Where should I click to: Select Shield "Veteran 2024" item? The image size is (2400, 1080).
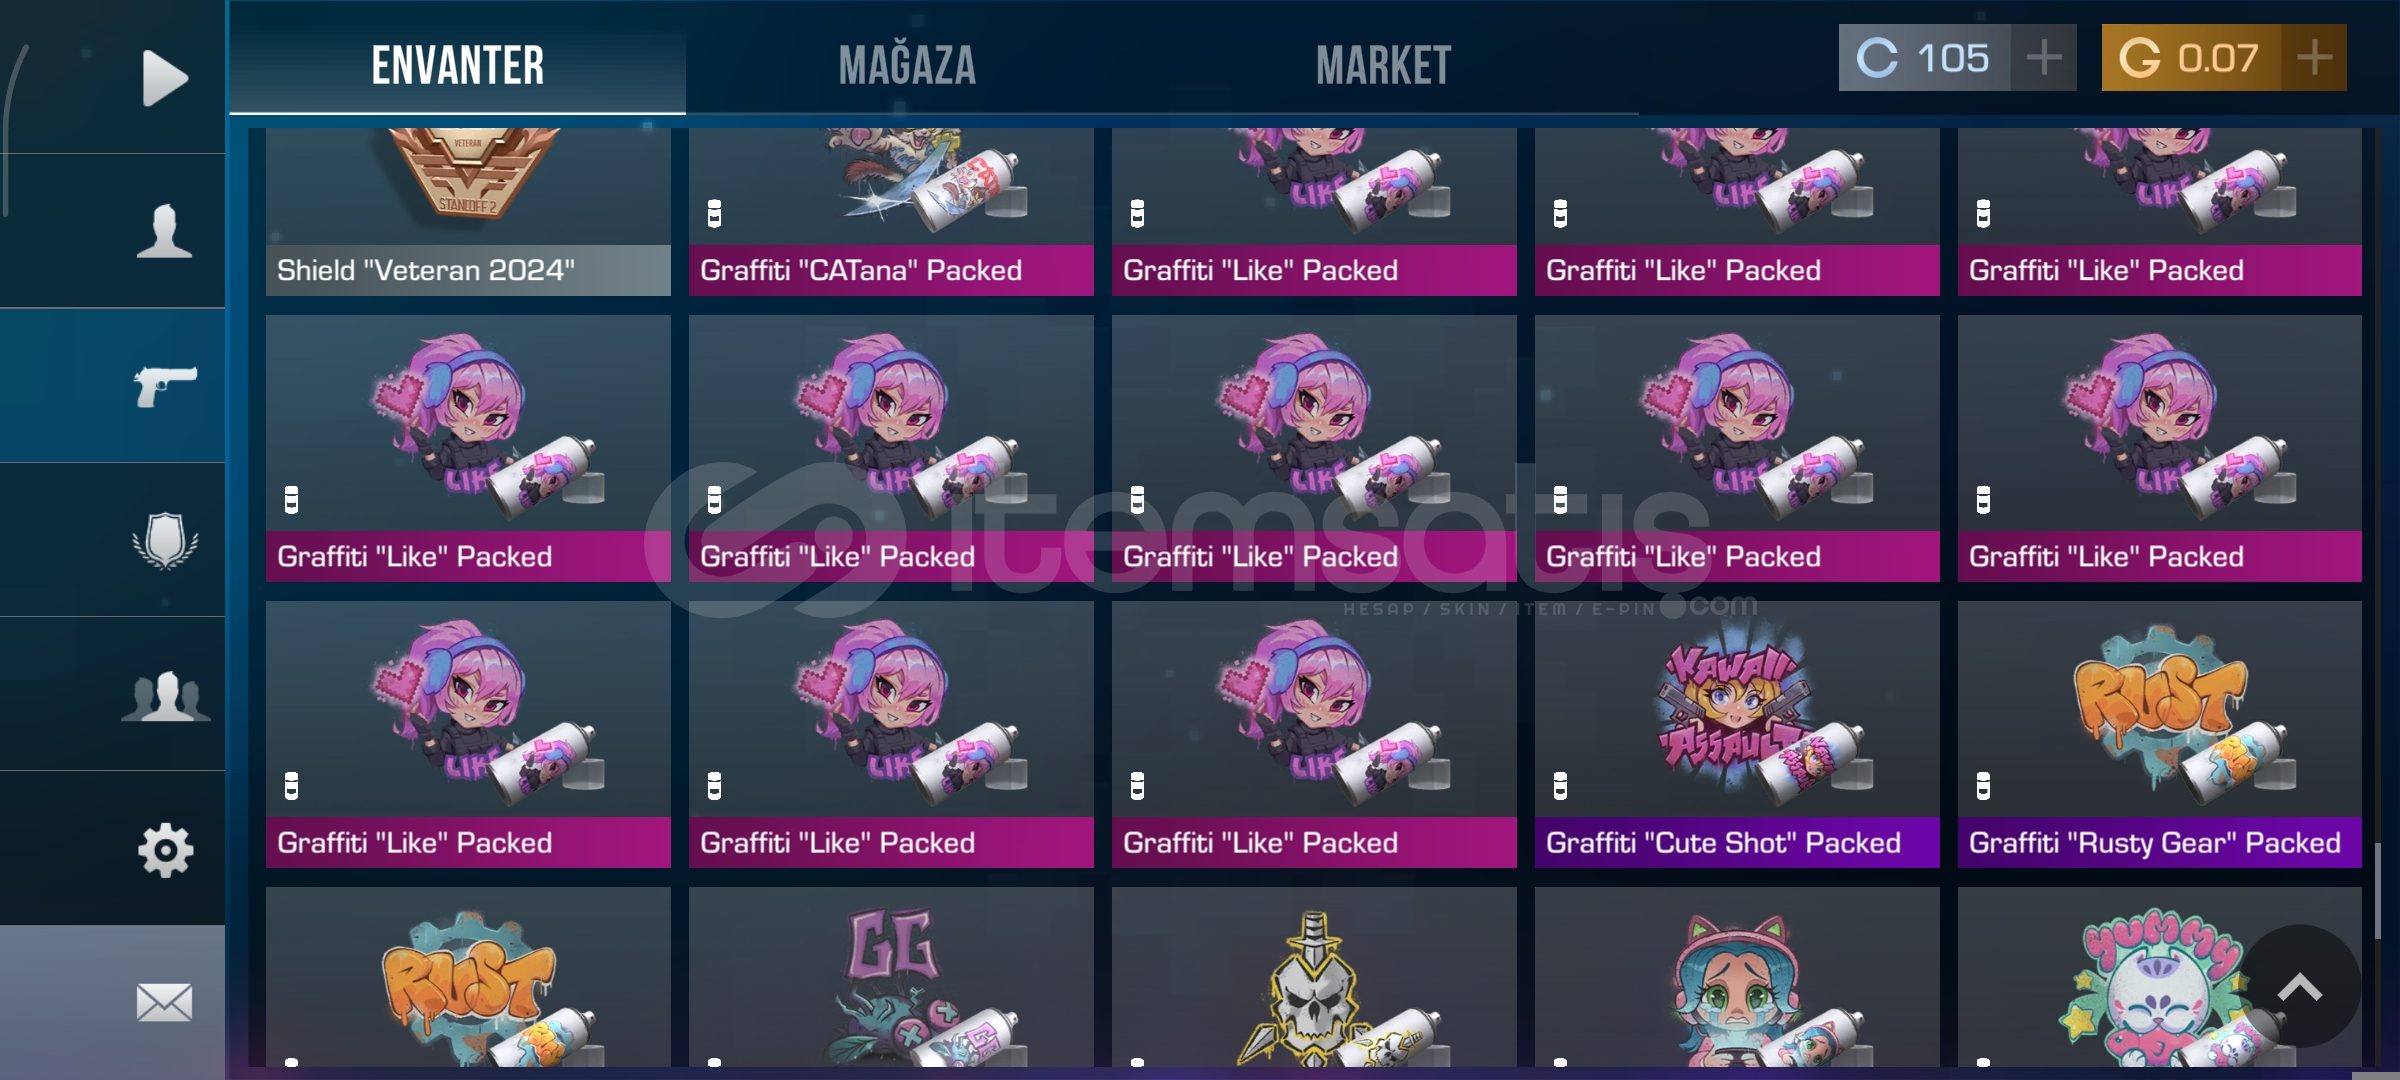click(468, 212)
